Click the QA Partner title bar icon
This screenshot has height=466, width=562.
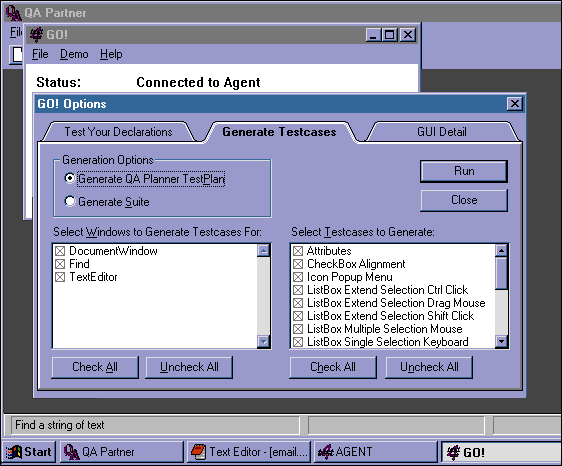(x=13, y=13)
